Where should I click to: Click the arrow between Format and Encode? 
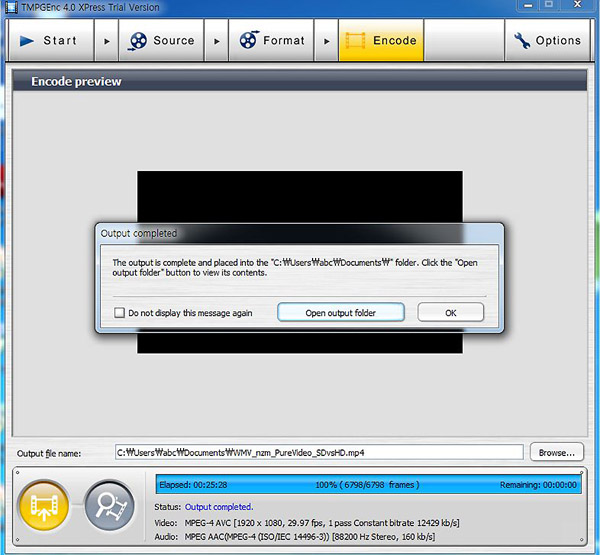point(326,41)
